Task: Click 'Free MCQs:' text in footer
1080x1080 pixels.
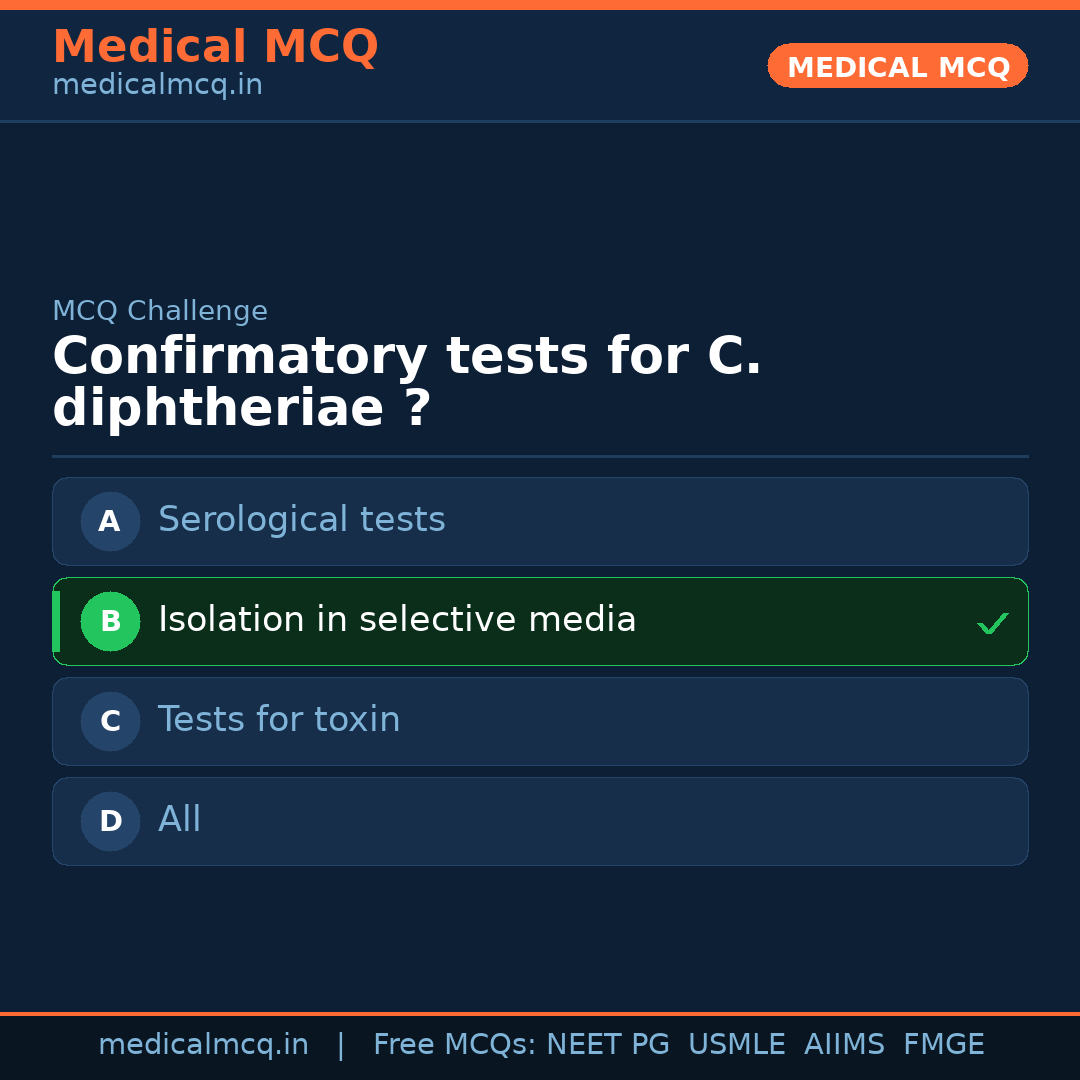Action: click(454, 1045)
